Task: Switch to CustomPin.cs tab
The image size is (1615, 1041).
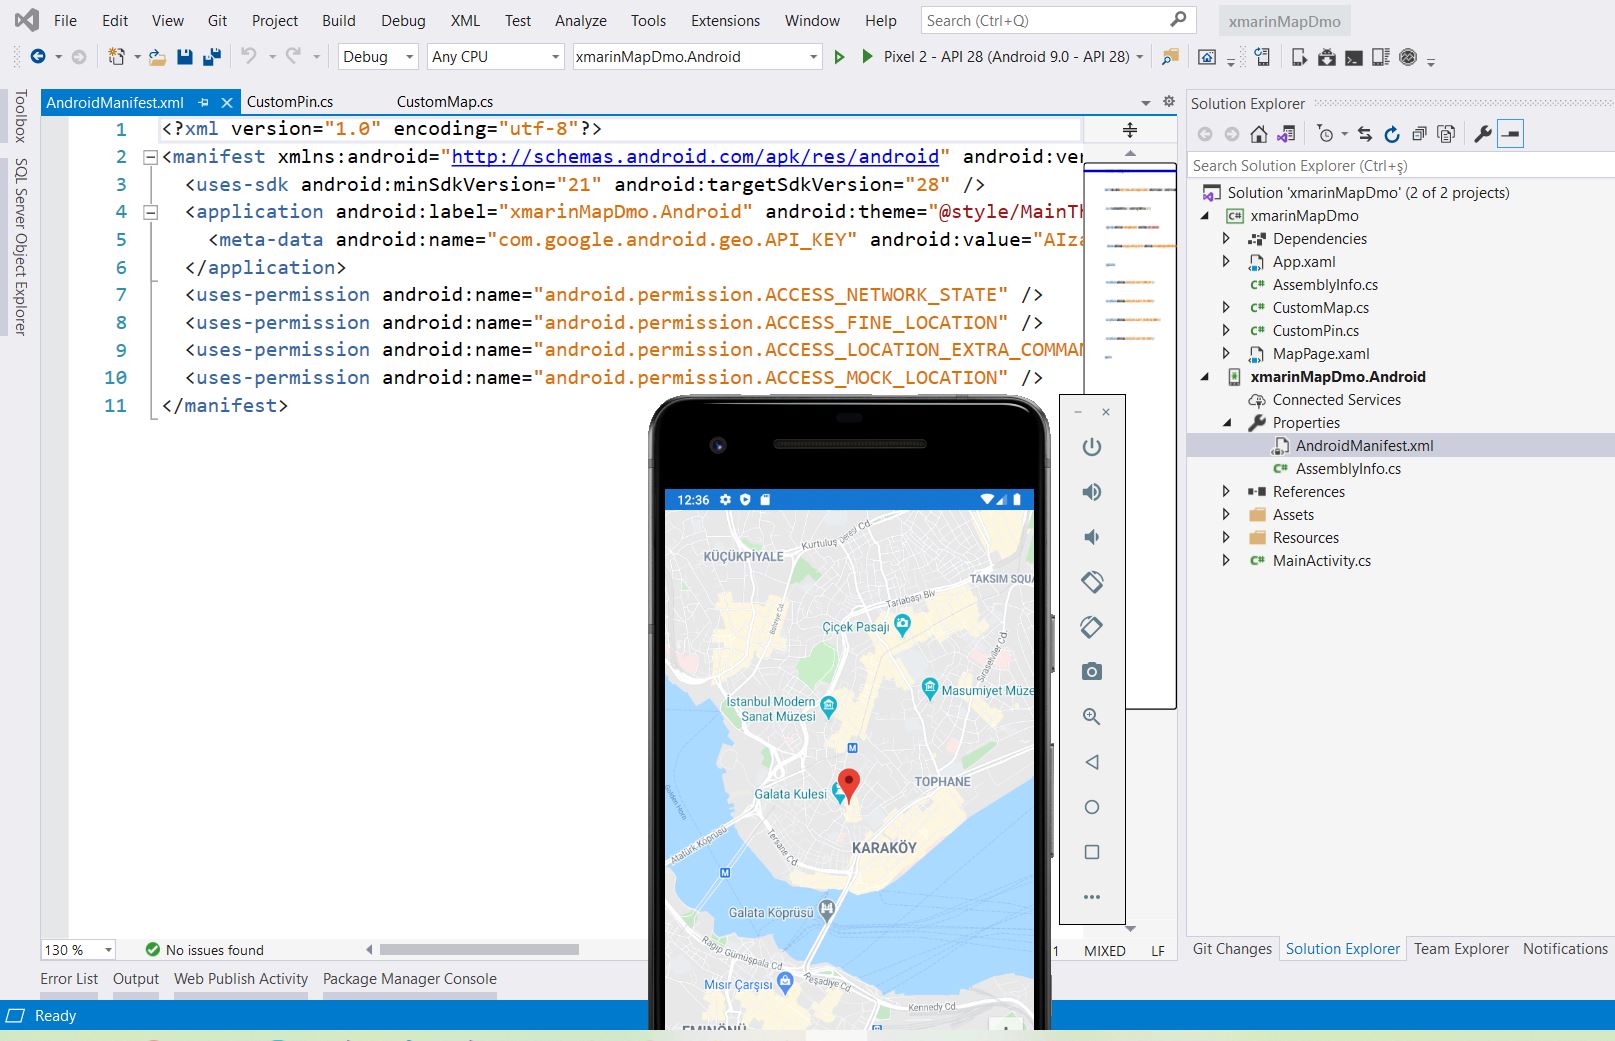Action: click(290, 102)
